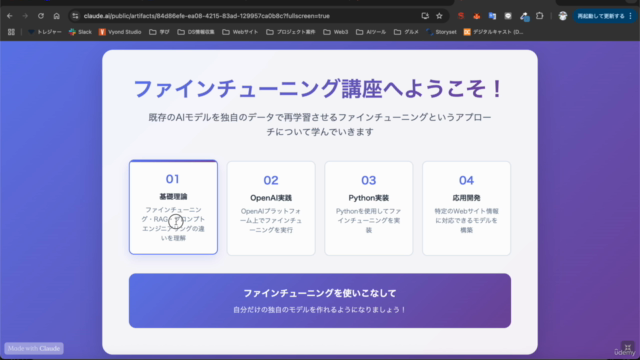
Task: Expand the AIツール bookmark folder
Action: tap(371, 32)
